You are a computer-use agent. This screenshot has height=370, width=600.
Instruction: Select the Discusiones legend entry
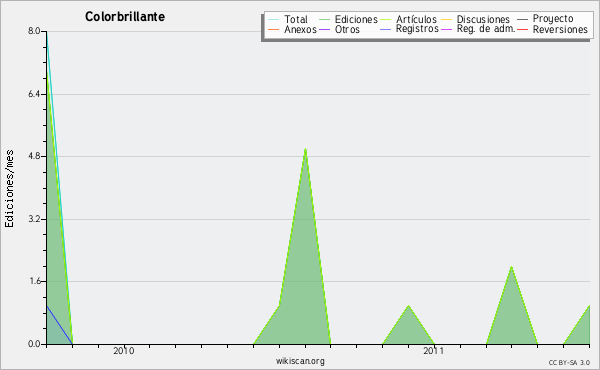point(483,19)
